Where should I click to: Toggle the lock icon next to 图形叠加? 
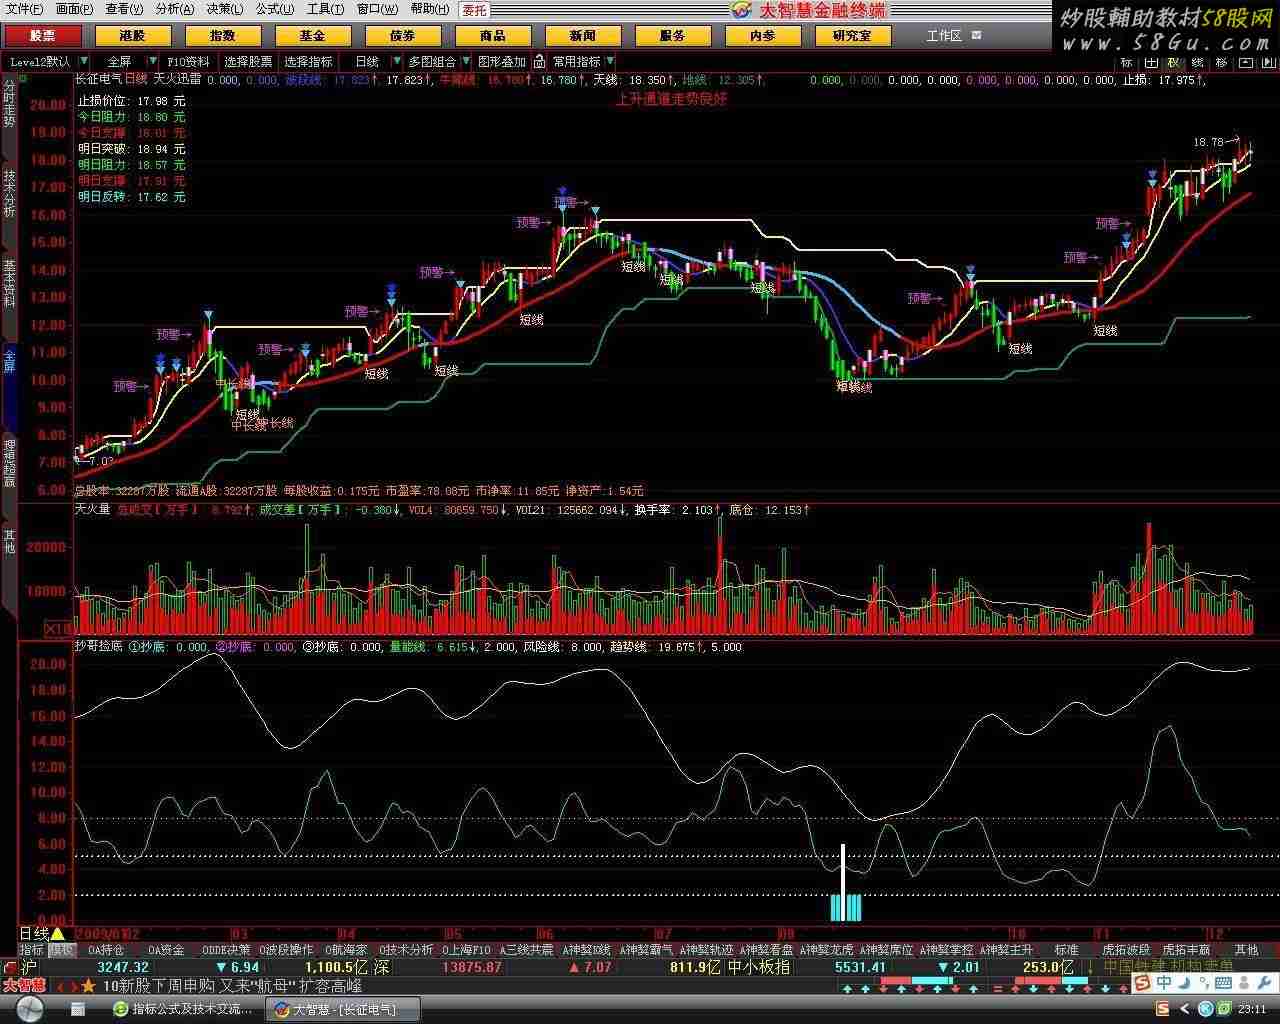point(539,61)
